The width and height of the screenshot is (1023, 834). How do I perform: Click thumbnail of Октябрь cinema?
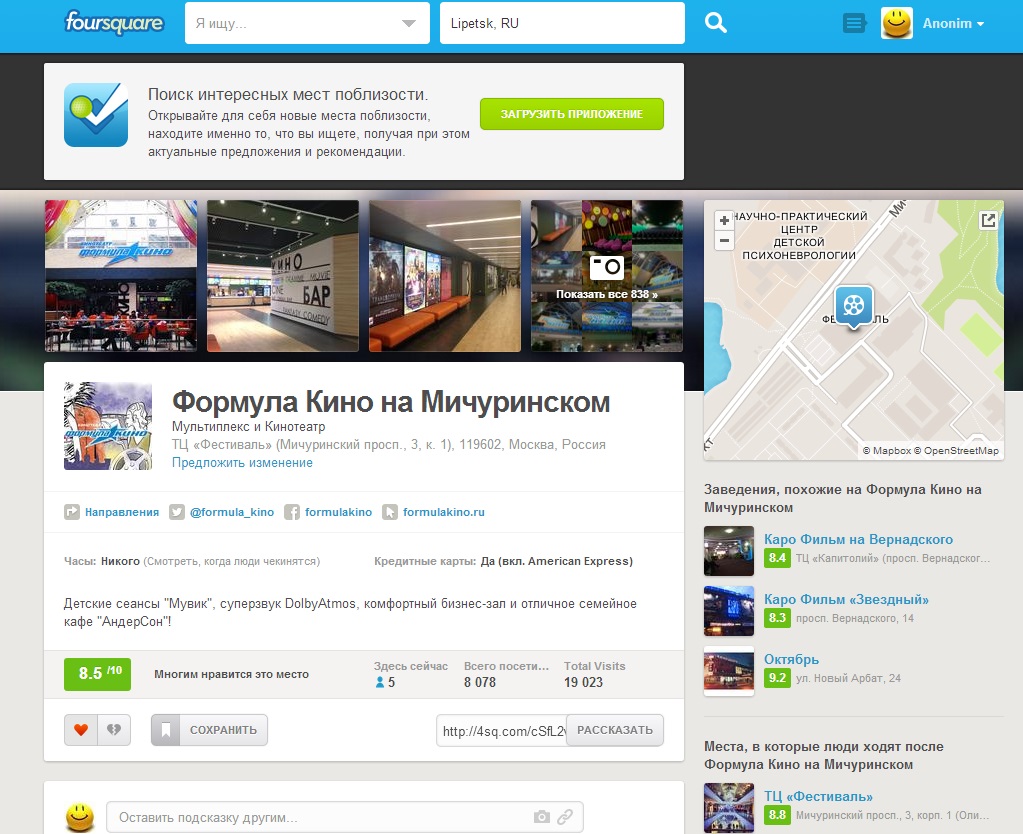[x=729, y=672]
